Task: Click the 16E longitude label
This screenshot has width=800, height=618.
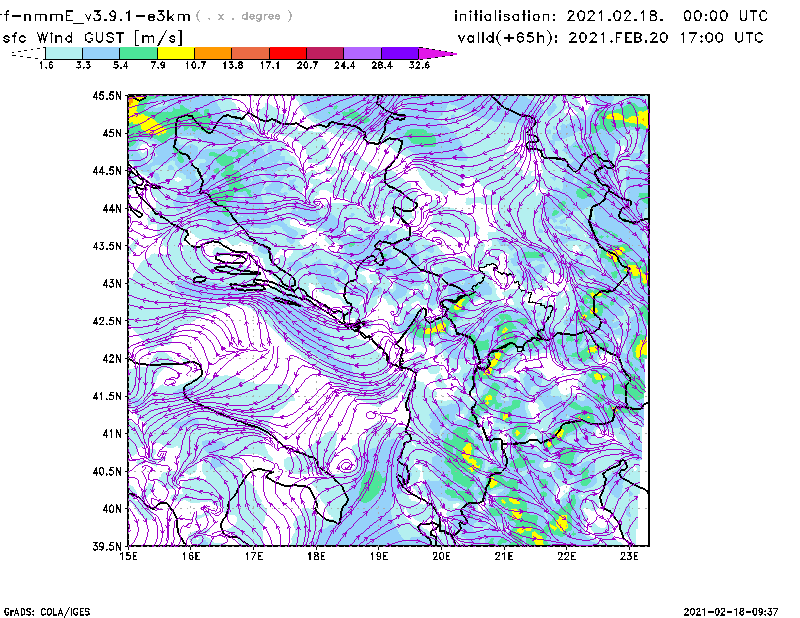Action: coord(191,556)
